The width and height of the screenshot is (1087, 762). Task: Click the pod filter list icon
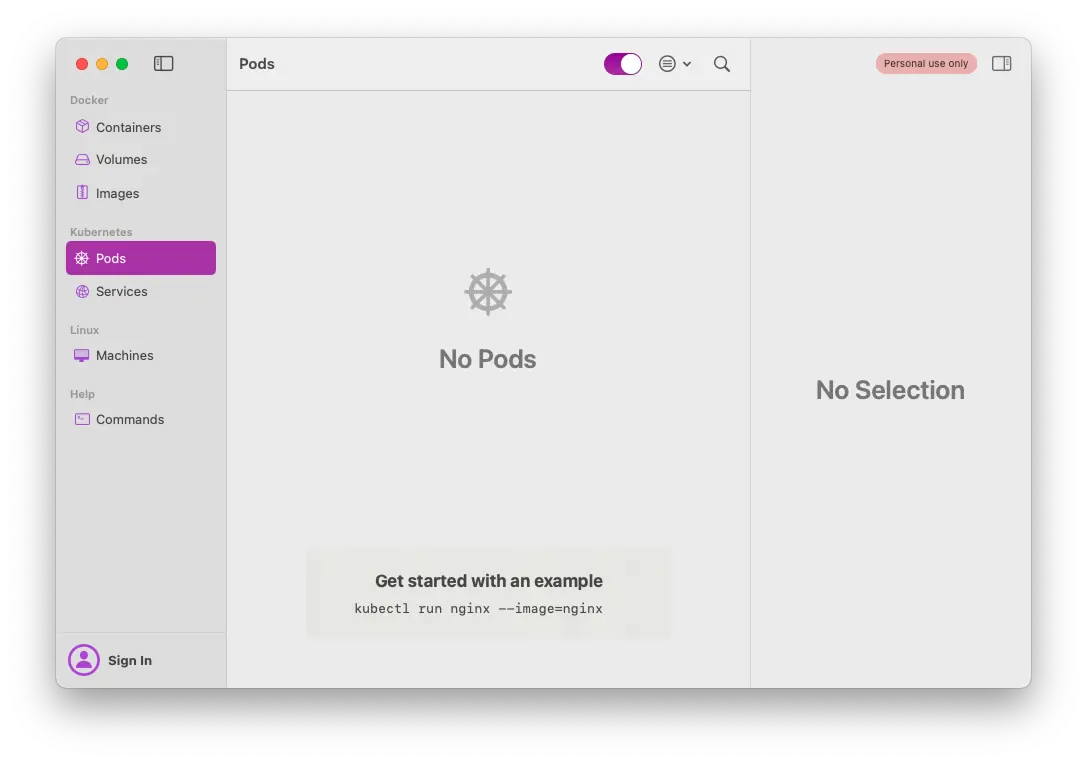667,63
